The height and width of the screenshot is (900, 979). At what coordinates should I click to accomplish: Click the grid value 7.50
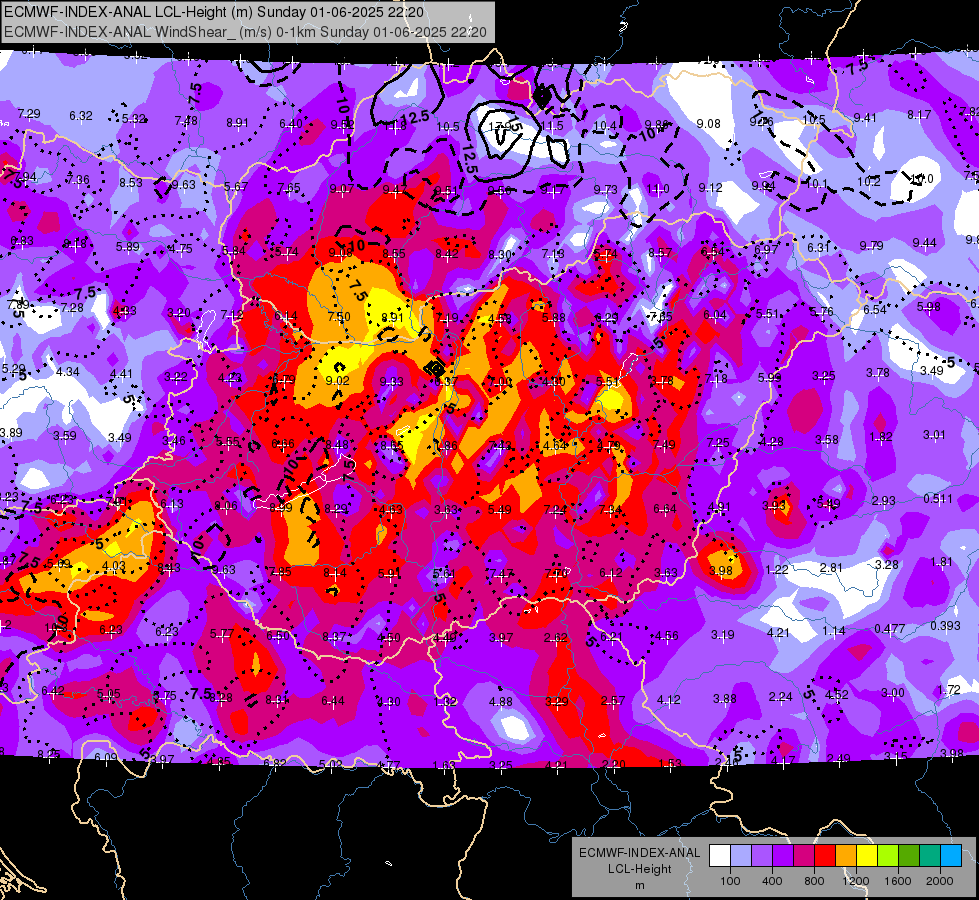click(339, 317)
